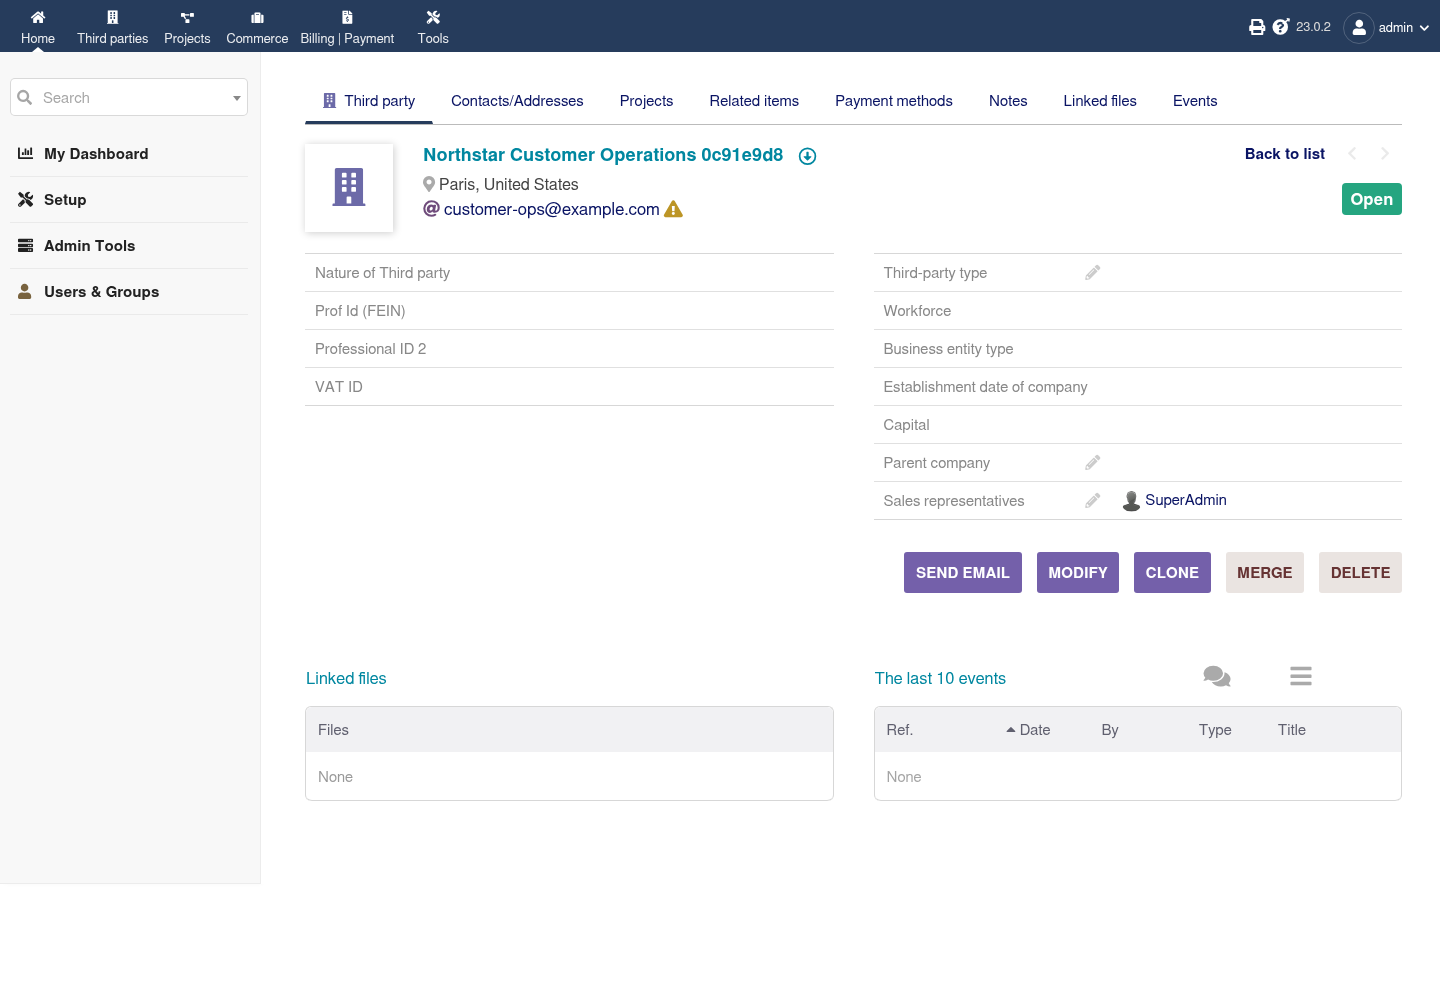
Task: Open the Linked files tab
Action: (x=1100, y=101)
